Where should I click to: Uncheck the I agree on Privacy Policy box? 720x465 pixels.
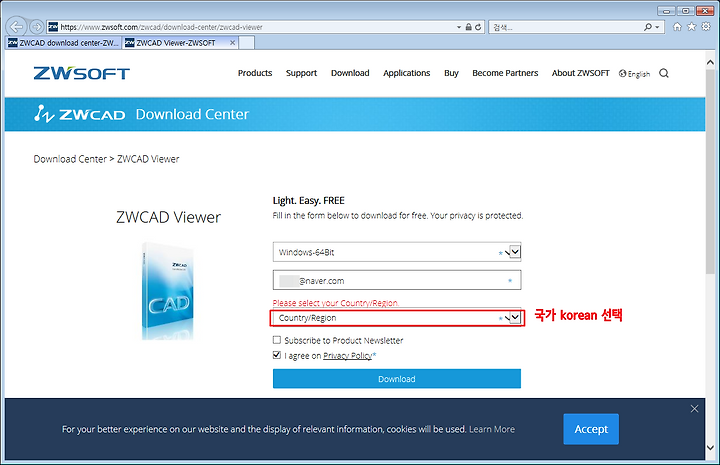pyautogui.click(x=276, y=355)
